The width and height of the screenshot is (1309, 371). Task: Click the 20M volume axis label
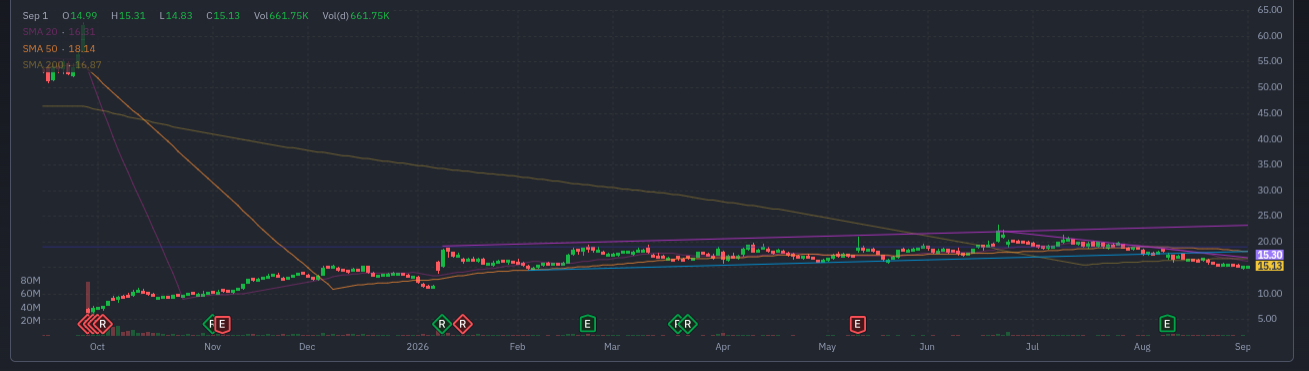[x=30, y=321]
